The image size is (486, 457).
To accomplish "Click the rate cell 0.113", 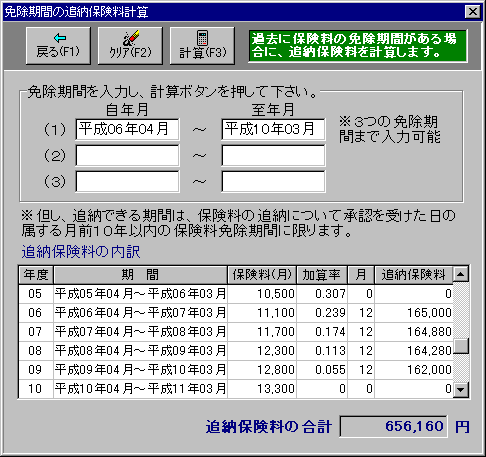I will tap(322, 351).
